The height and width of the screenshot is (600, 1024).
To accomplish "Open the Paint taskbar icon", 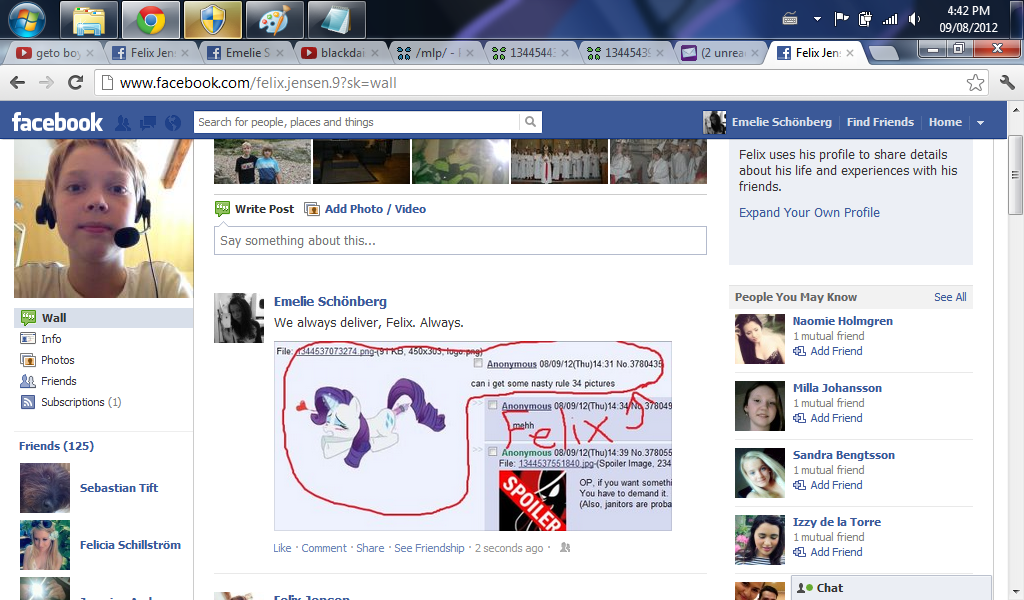I will point(274,20).
